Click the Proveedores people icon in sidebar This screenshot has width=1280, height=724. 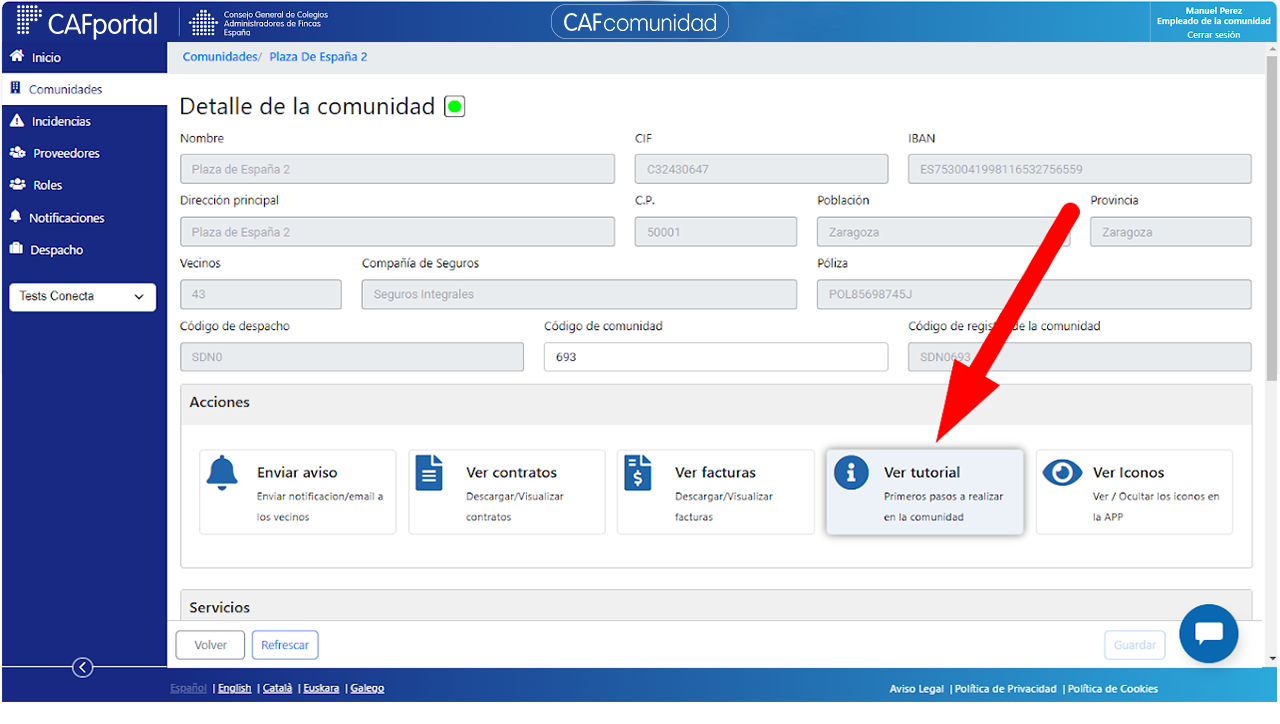click(x=17, y=153)
